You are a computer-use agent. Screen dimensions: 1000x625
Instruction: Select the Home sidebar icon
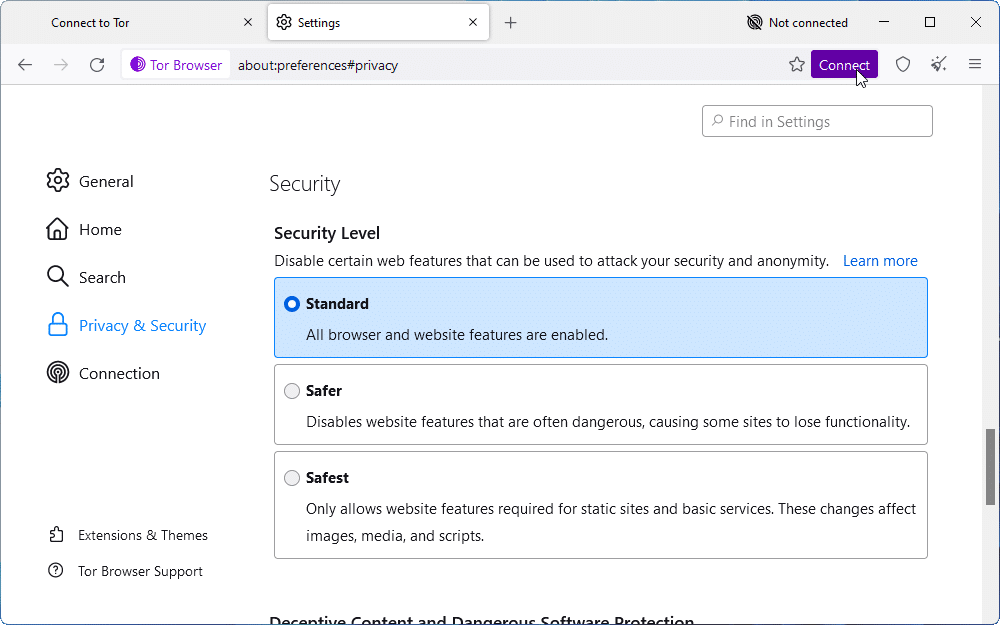pyautogui.click(x=57, y=229)
